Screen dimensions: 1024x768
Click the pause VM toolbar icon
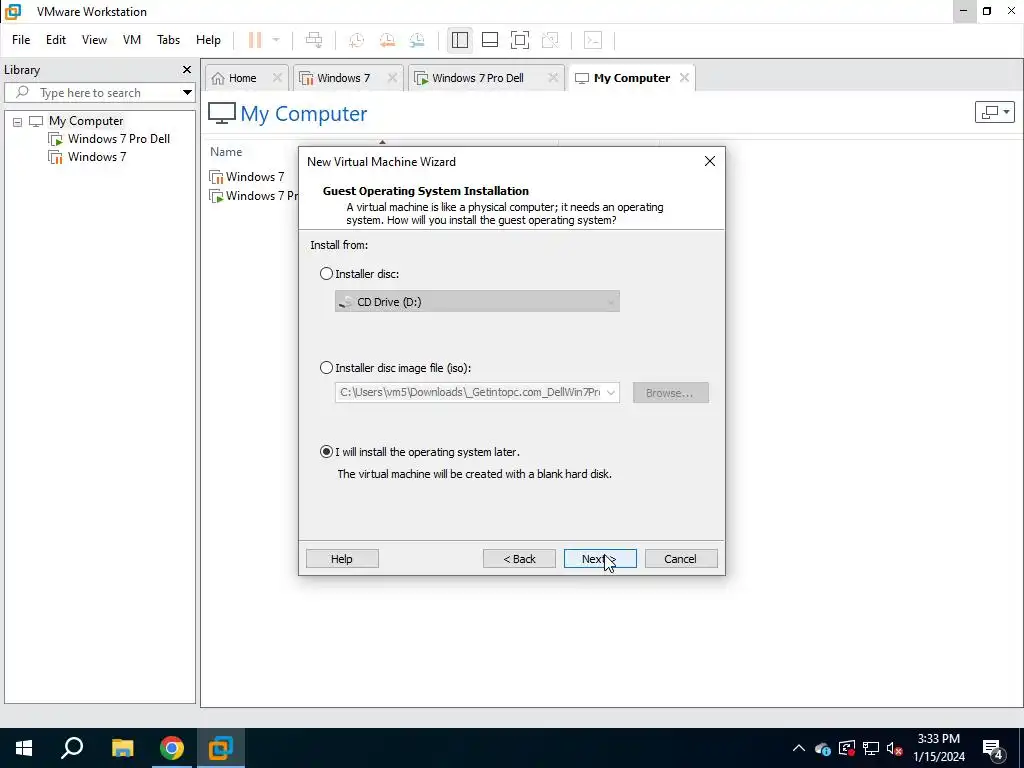[255, 40]
